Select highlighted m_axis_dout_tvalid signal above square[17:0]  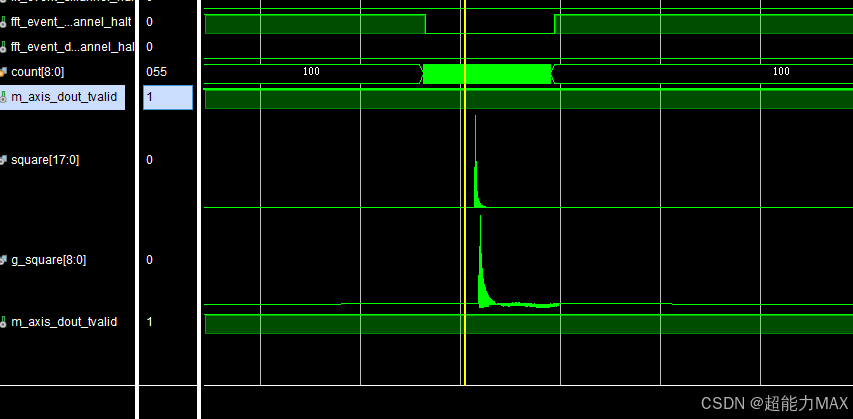coord(64,97)
